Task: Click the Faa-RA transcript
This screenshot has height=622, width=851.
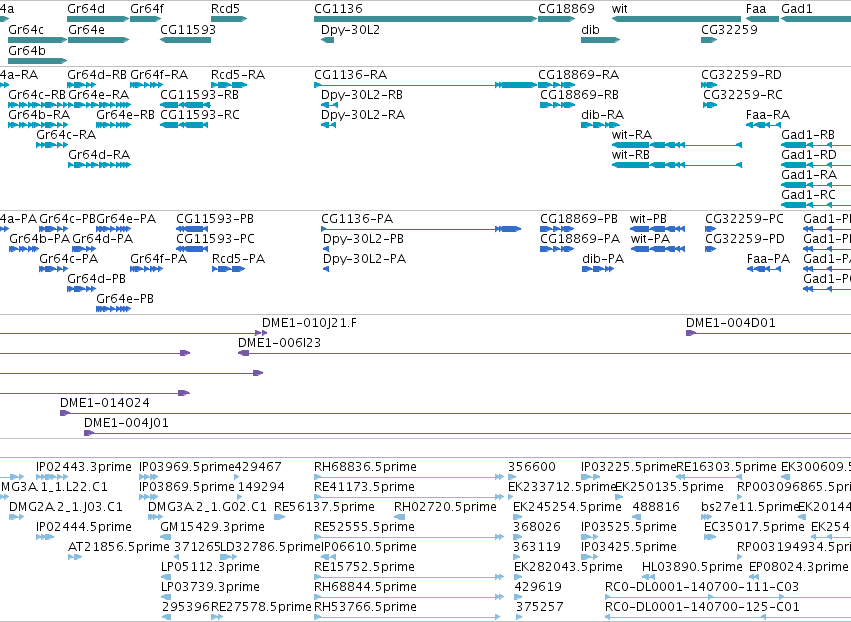Action: (x=763, y=125)
